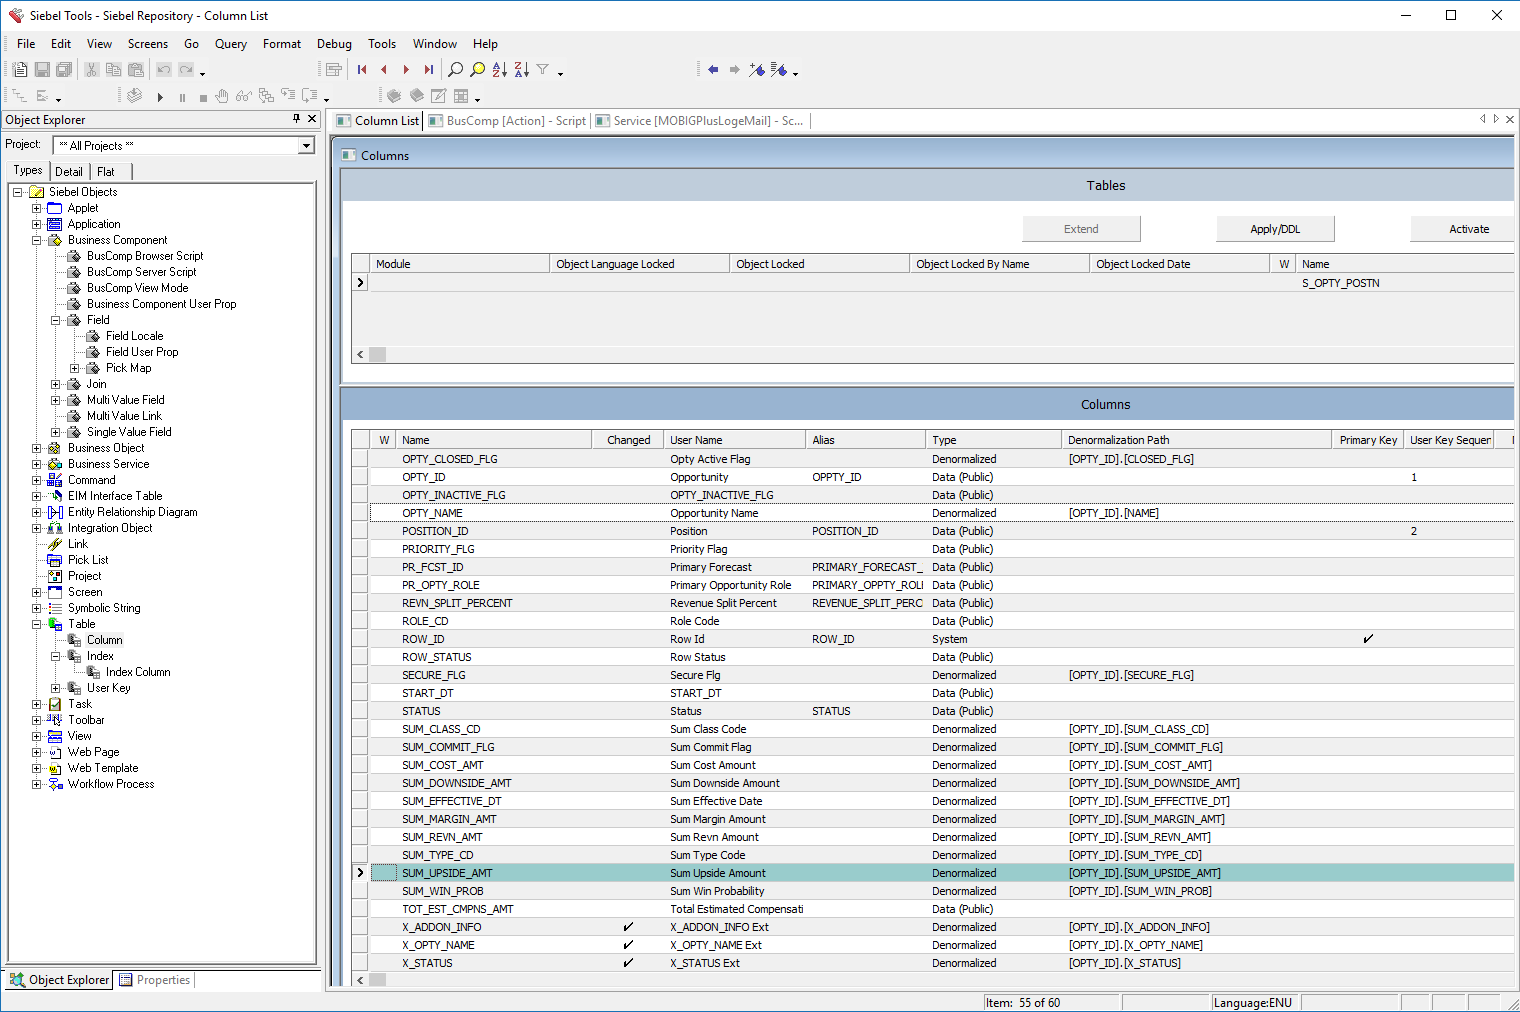Toggle Primary Key cell for OPTY_ID row

pyautogui.click(x=1368, y=477)
